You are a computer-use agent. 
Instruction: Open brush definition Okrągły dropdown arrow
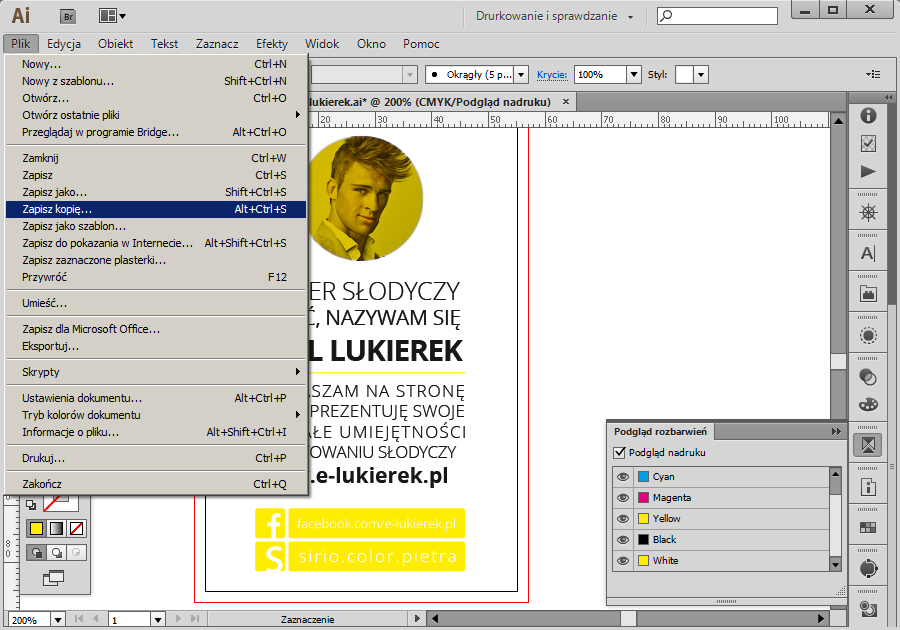[521, 75]
